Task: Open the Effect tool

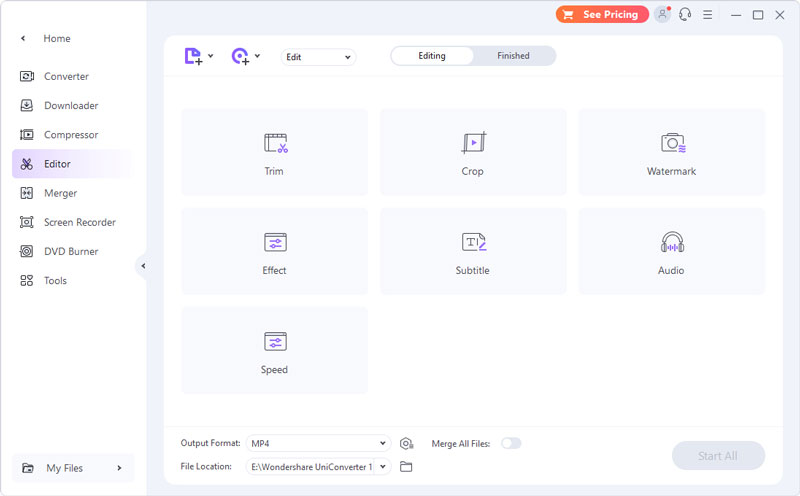Action: [x=274, y=251]
